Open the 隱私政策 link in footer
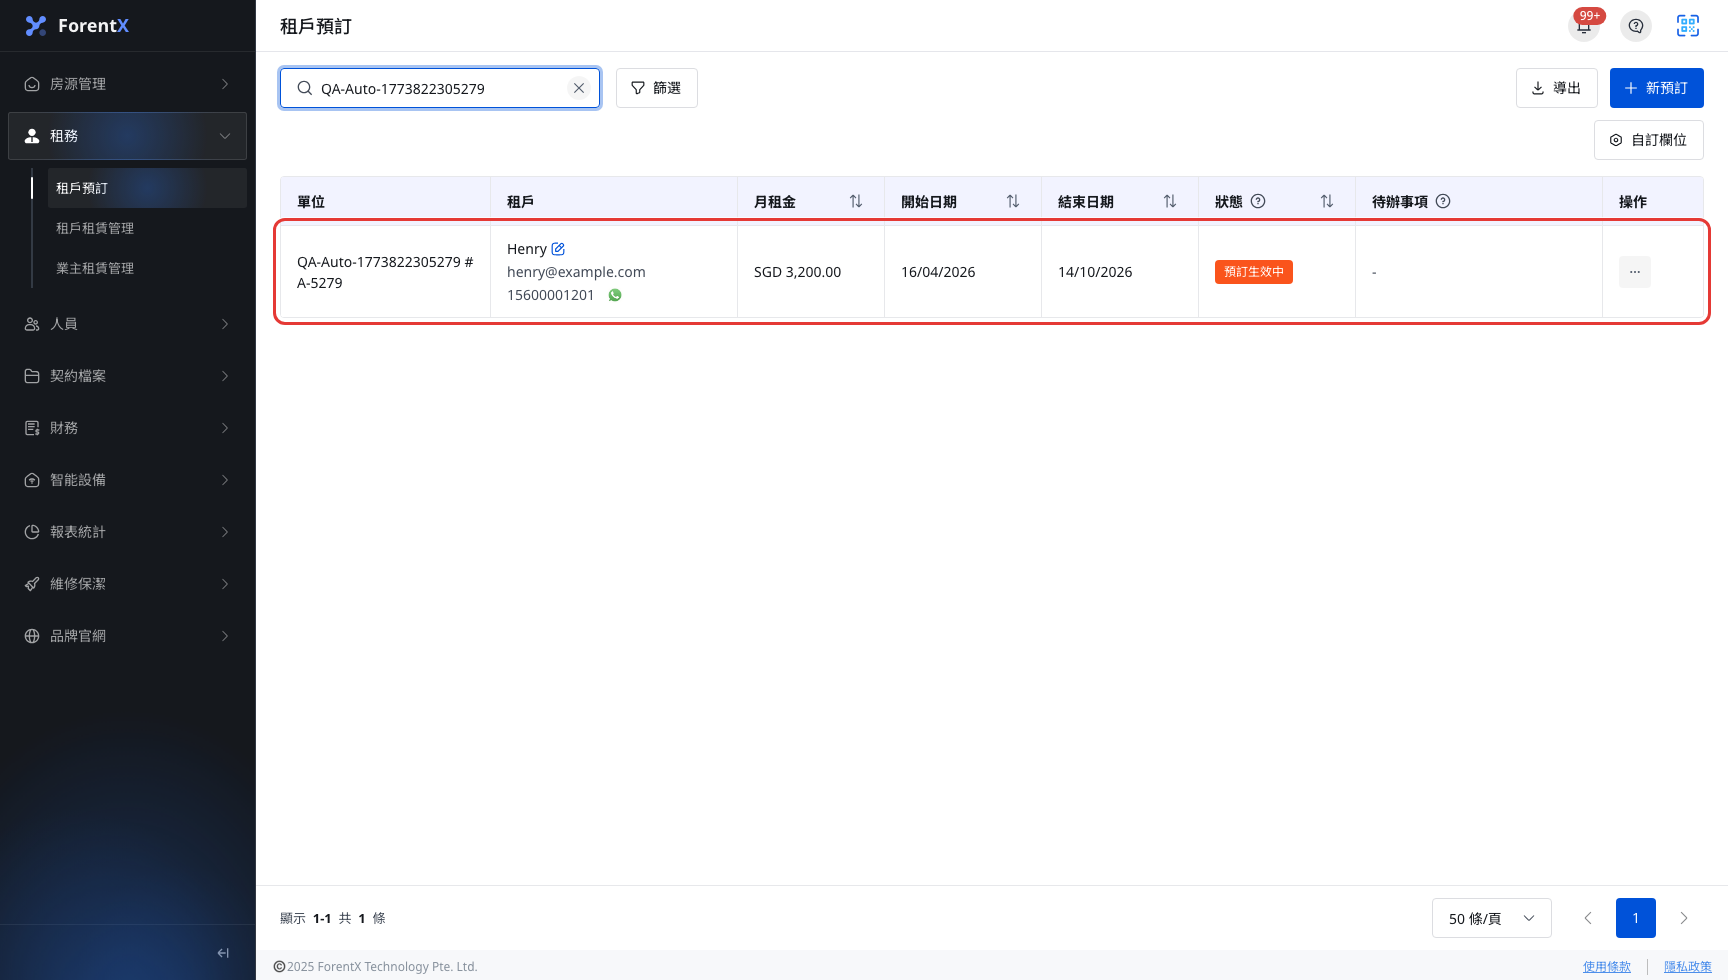Image resolution: width=1728 pixels, height=980 pixels. [1688, 966]
